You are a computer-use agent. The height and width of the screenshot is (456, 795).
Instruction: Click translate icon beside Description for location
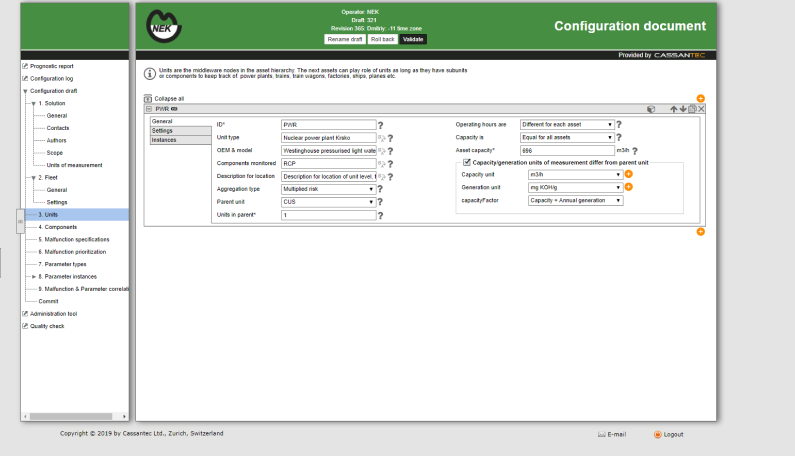click(x=382, y=177)
